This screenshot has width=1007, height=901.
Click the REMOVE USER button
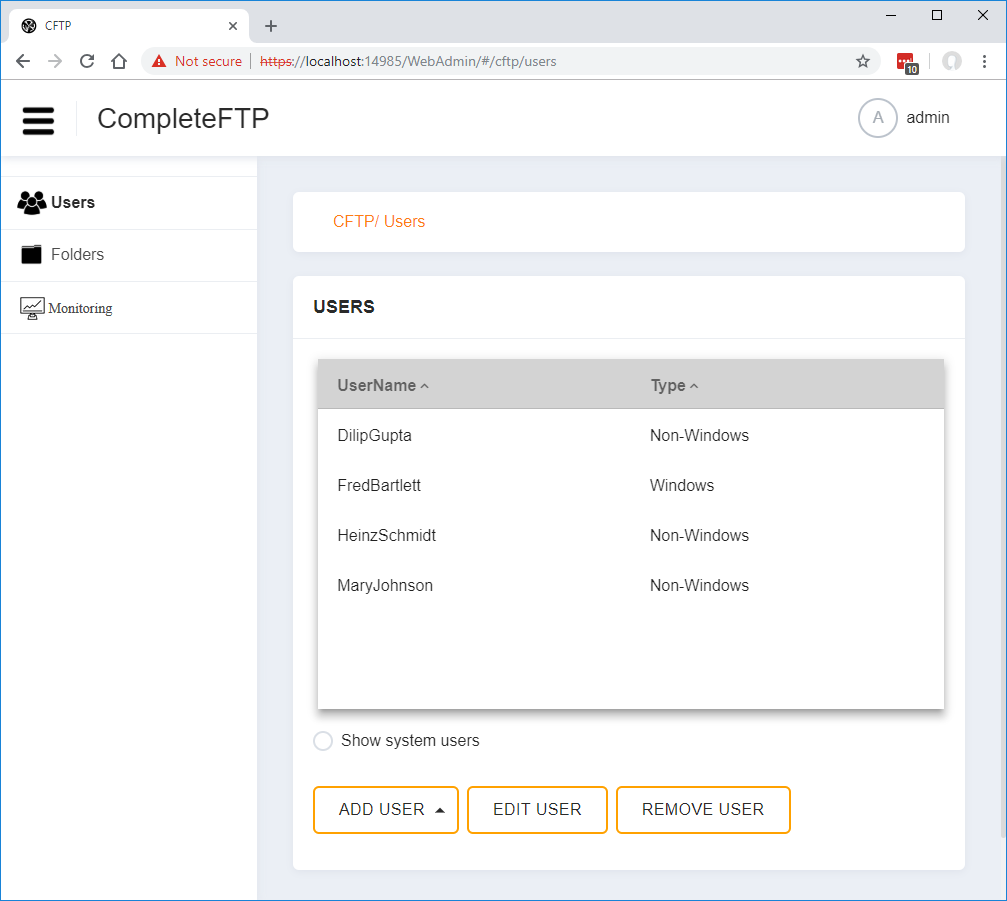point(703,809)
